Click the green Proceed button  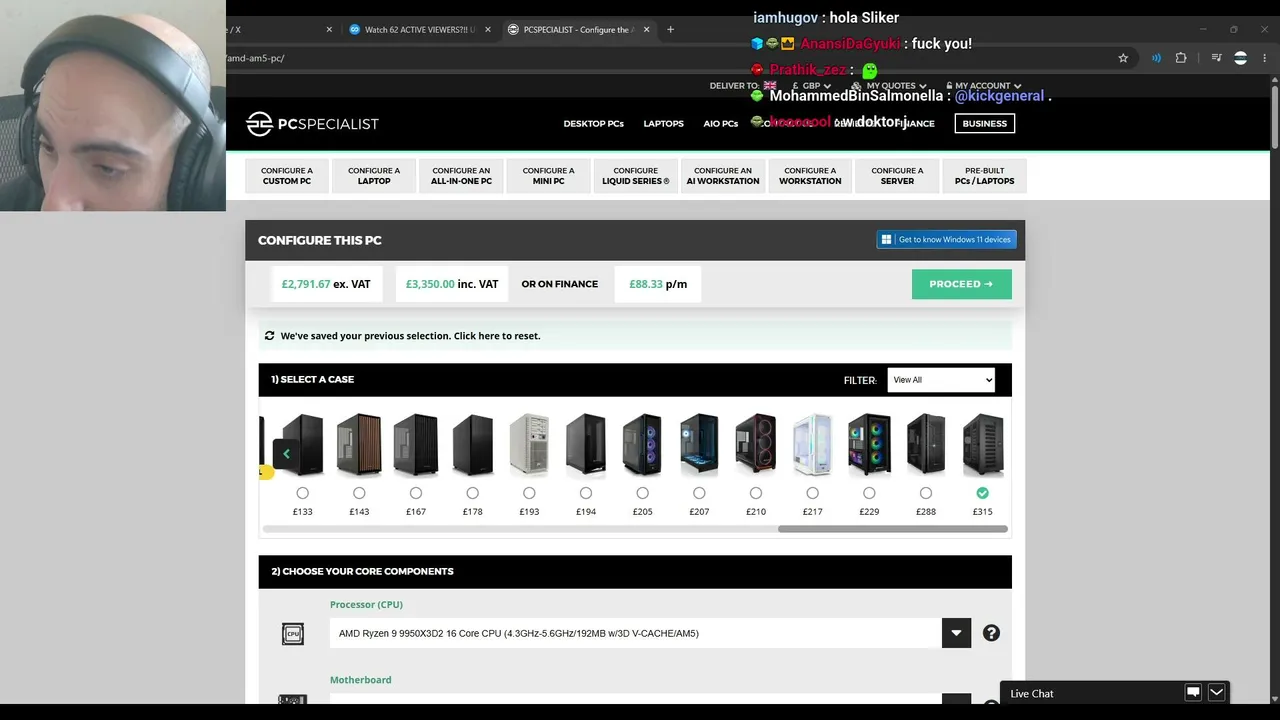tap(961, 284)
